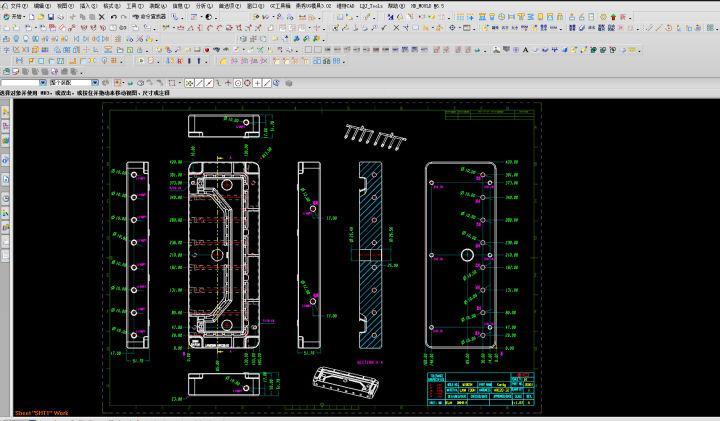Toggle Arc Center snap
720x421 pixels.
[x=238, y=83]
